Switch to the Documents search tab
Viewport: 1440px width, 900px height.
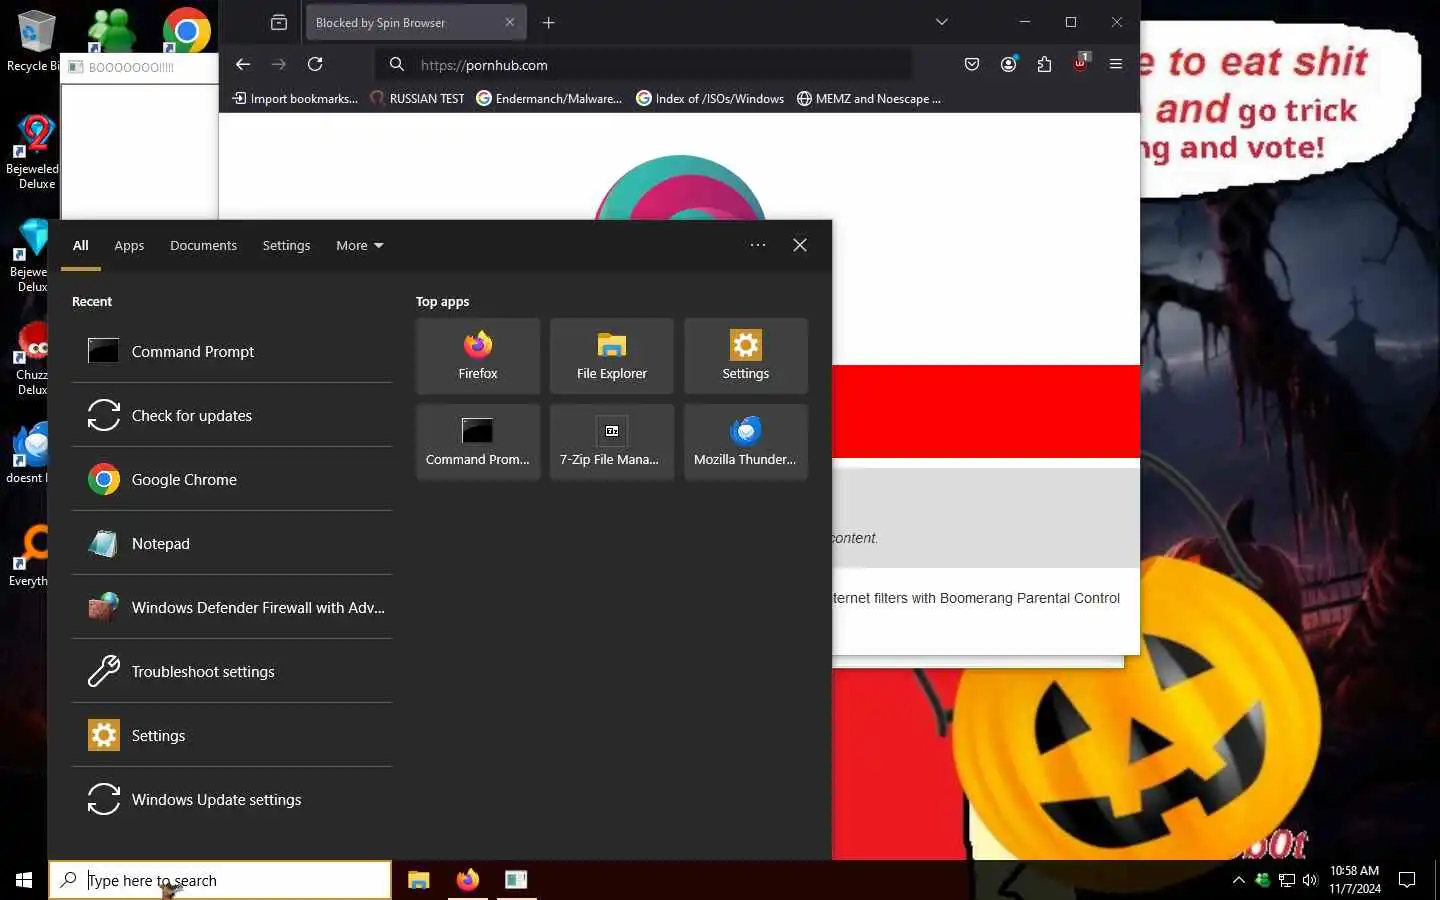pos(203,245)
